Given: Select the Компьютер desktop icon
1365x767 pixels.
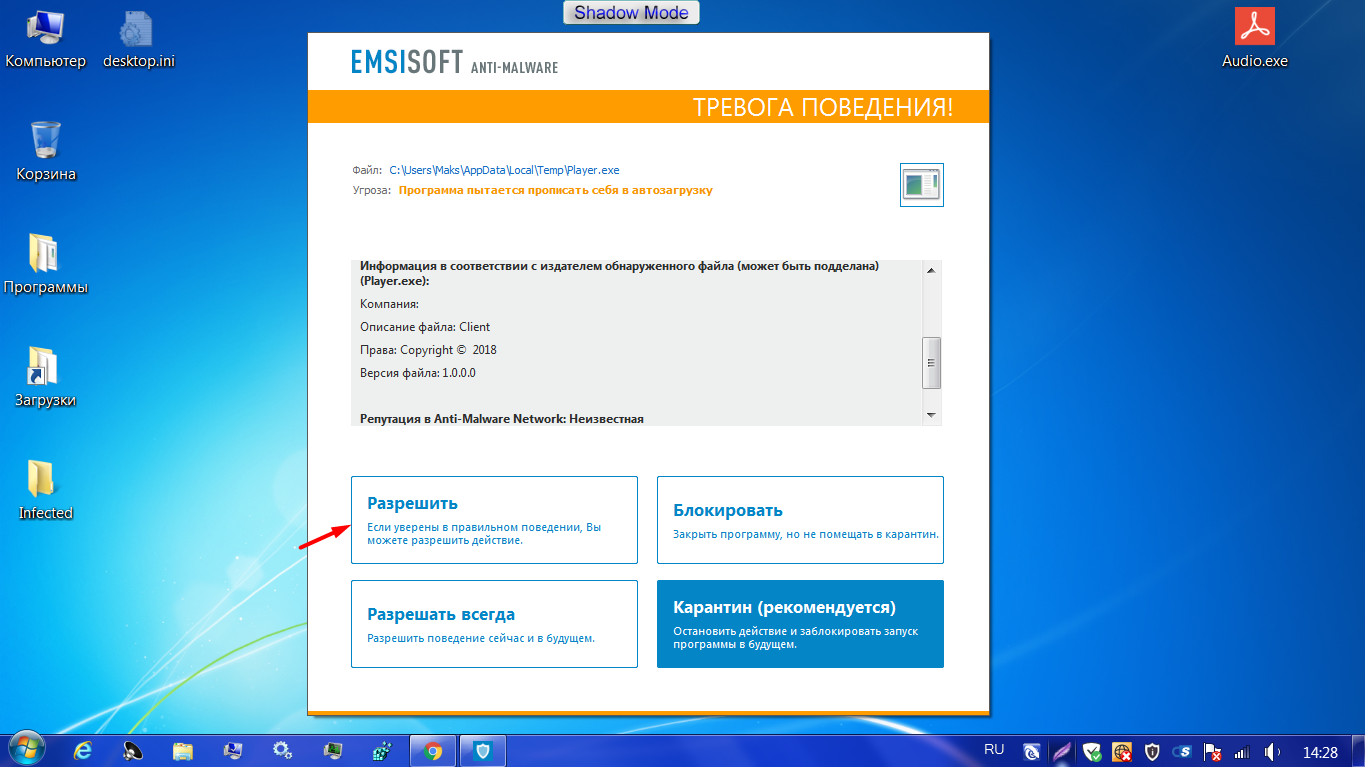Looking at the screenshot, I should click(46, 40).
